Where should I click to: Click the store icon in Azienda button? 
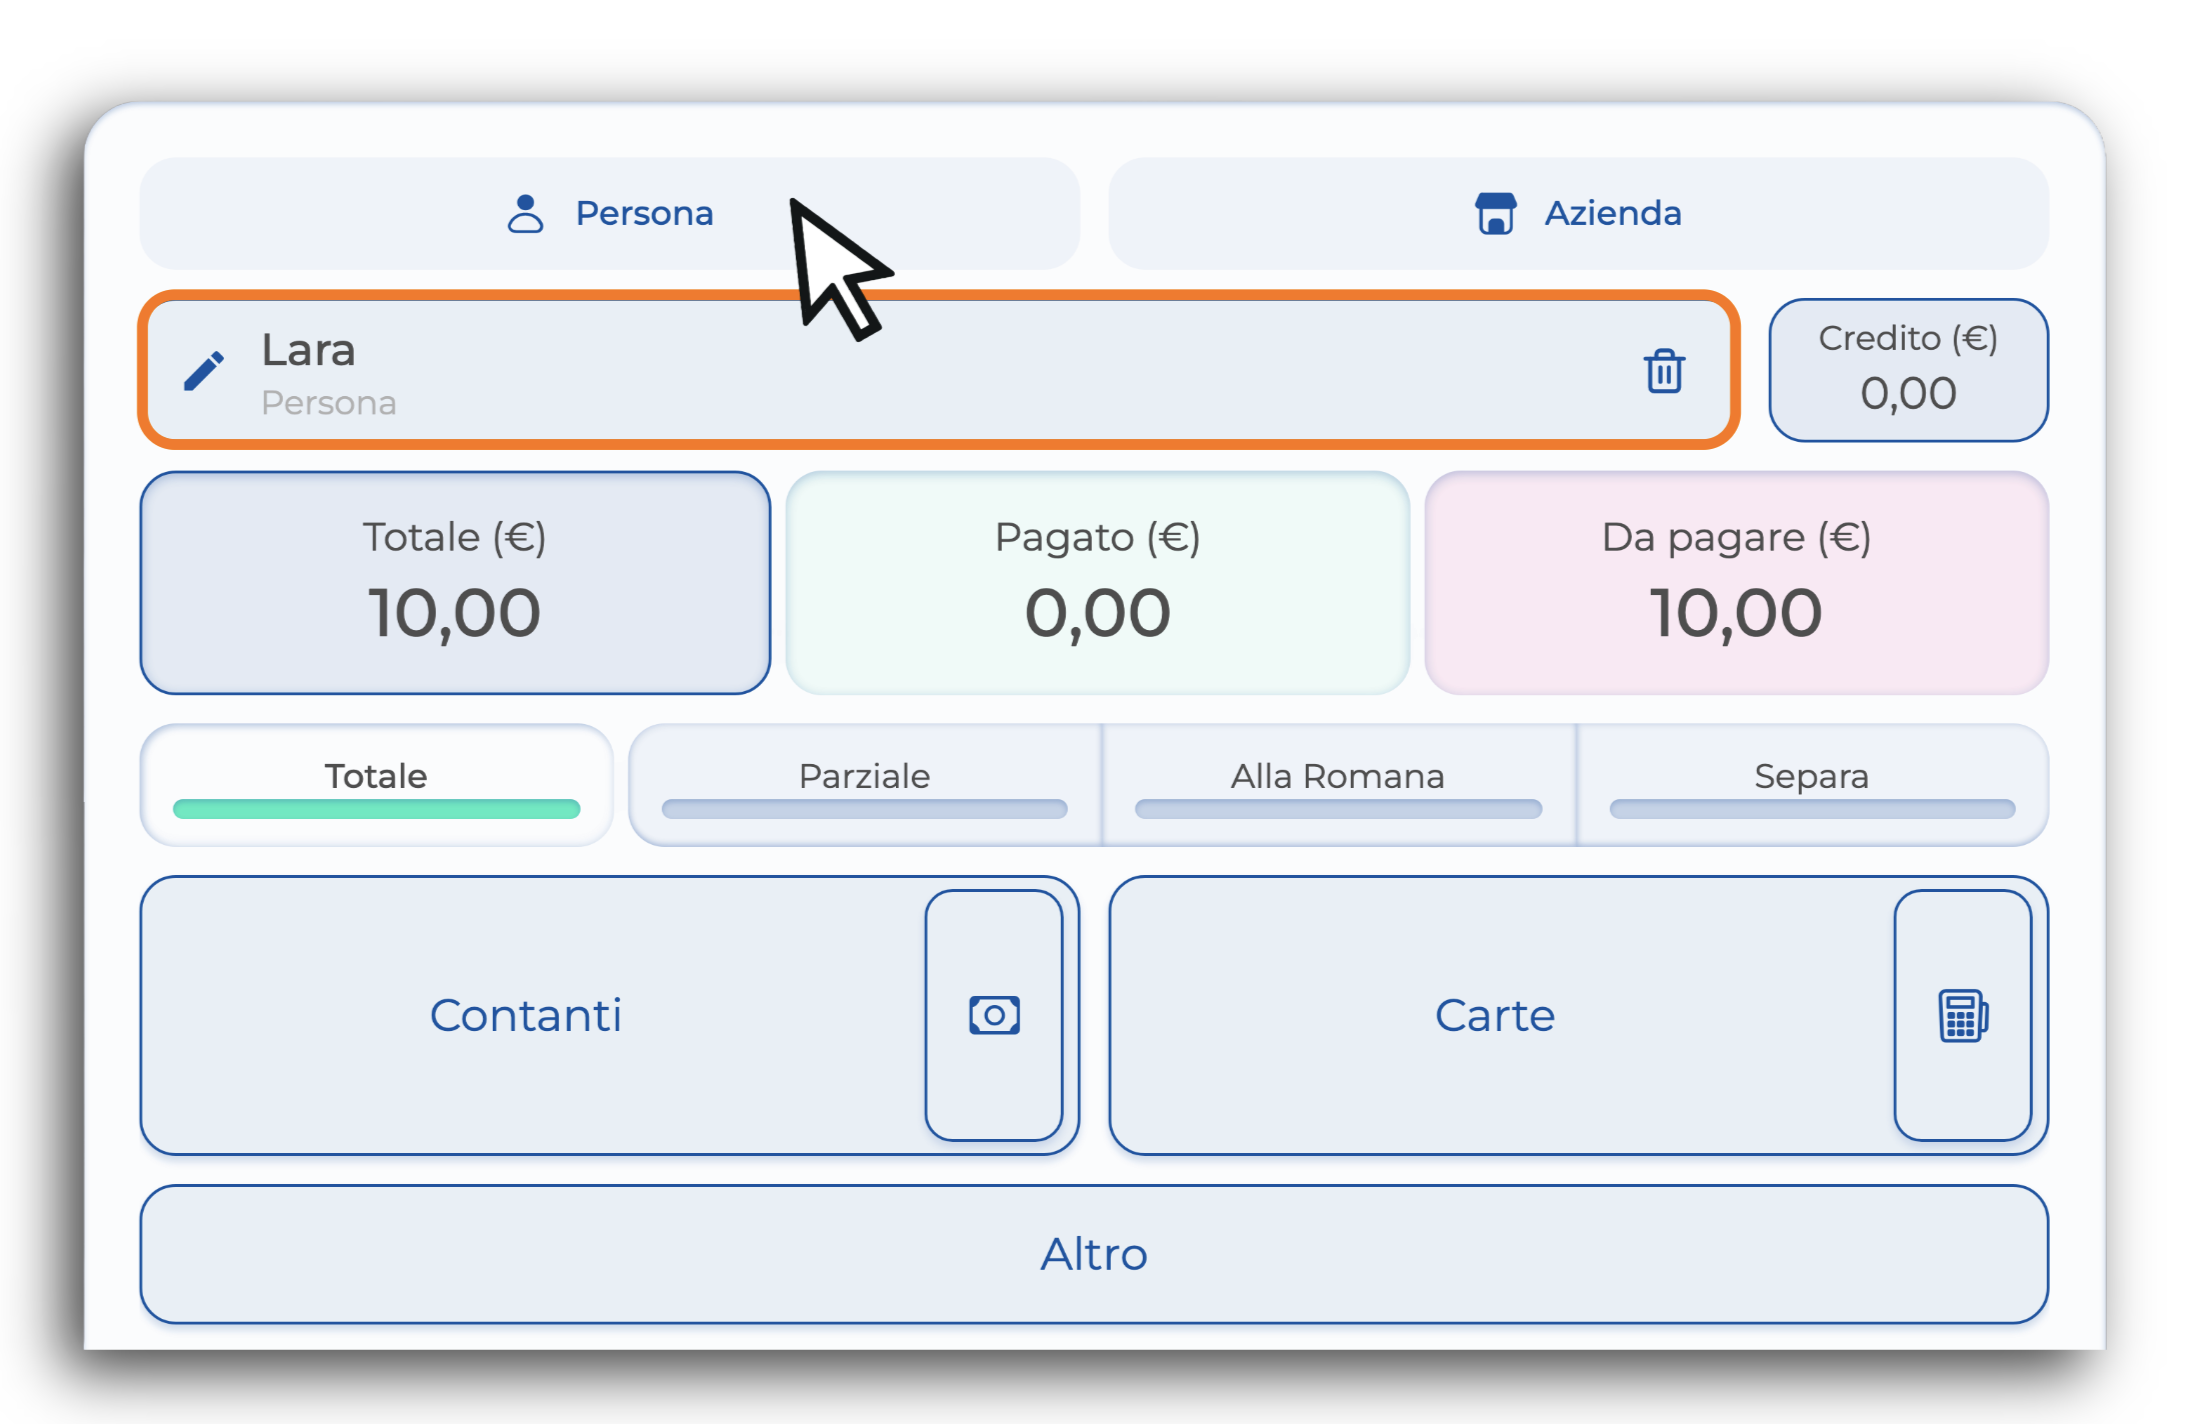coord(1496,213)
